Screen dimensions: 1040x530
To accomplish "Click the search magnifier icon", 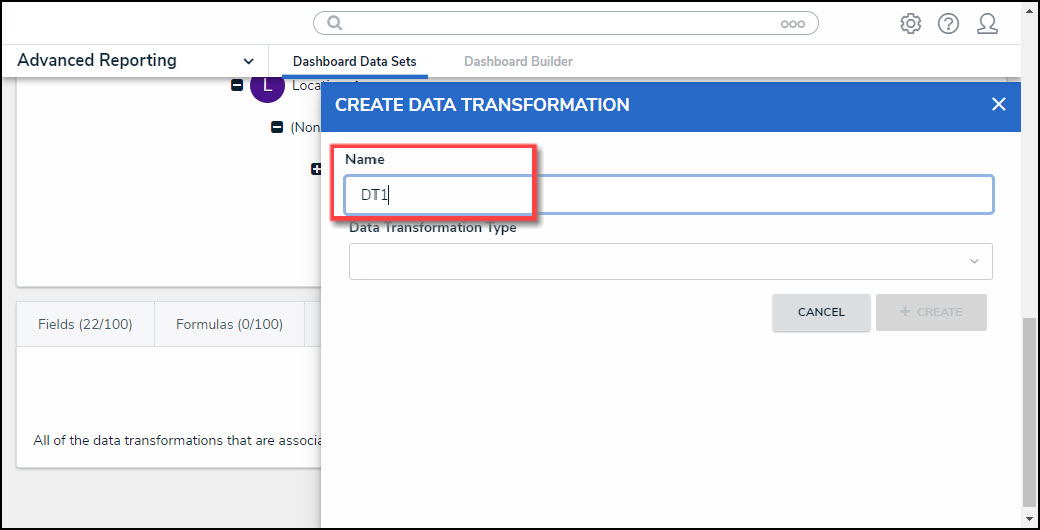I will point(335,23).
